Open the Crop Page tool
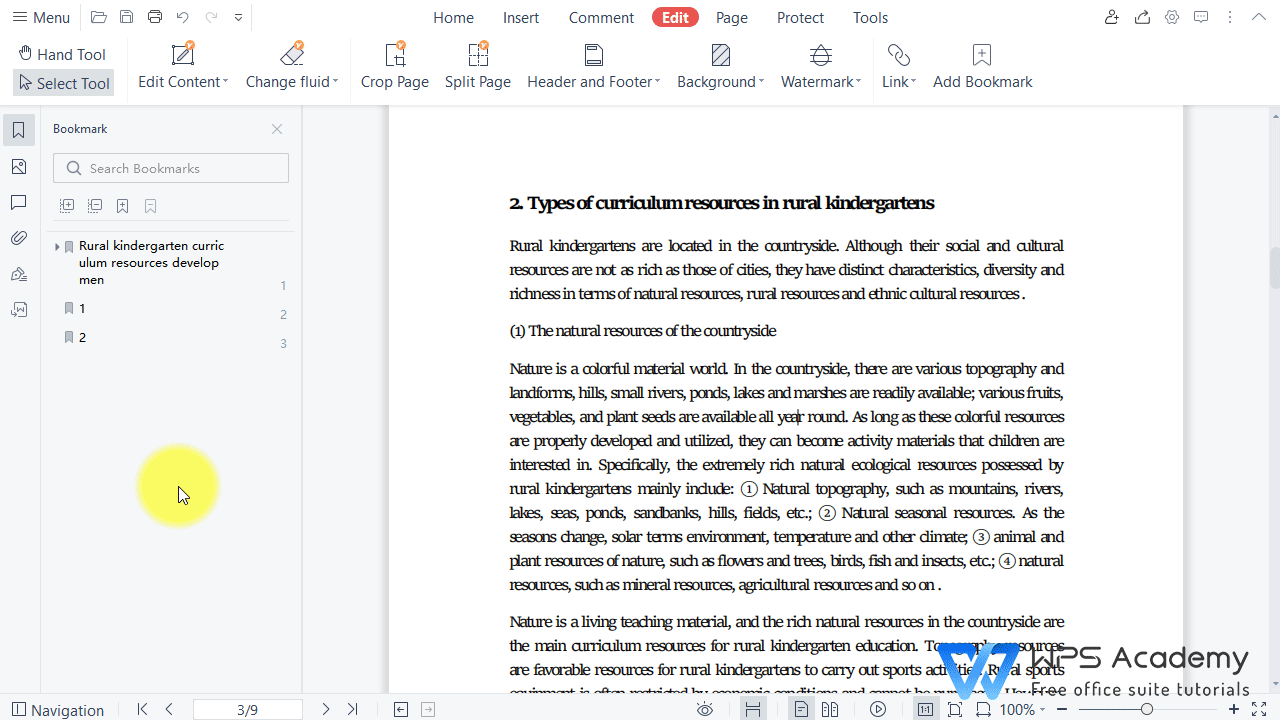This screenshot has width=1280, height=720. pyautogui.click(x=394, y=65)
